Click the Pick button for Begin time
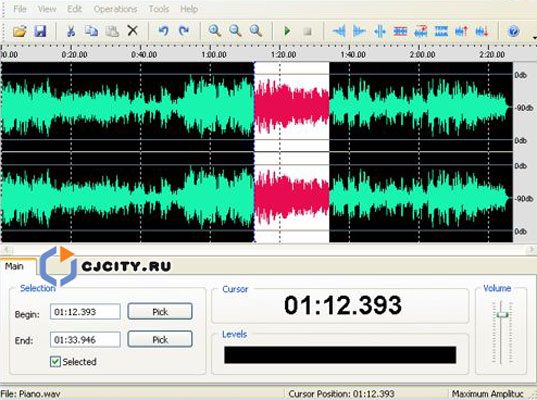 (x=160, y=312)
